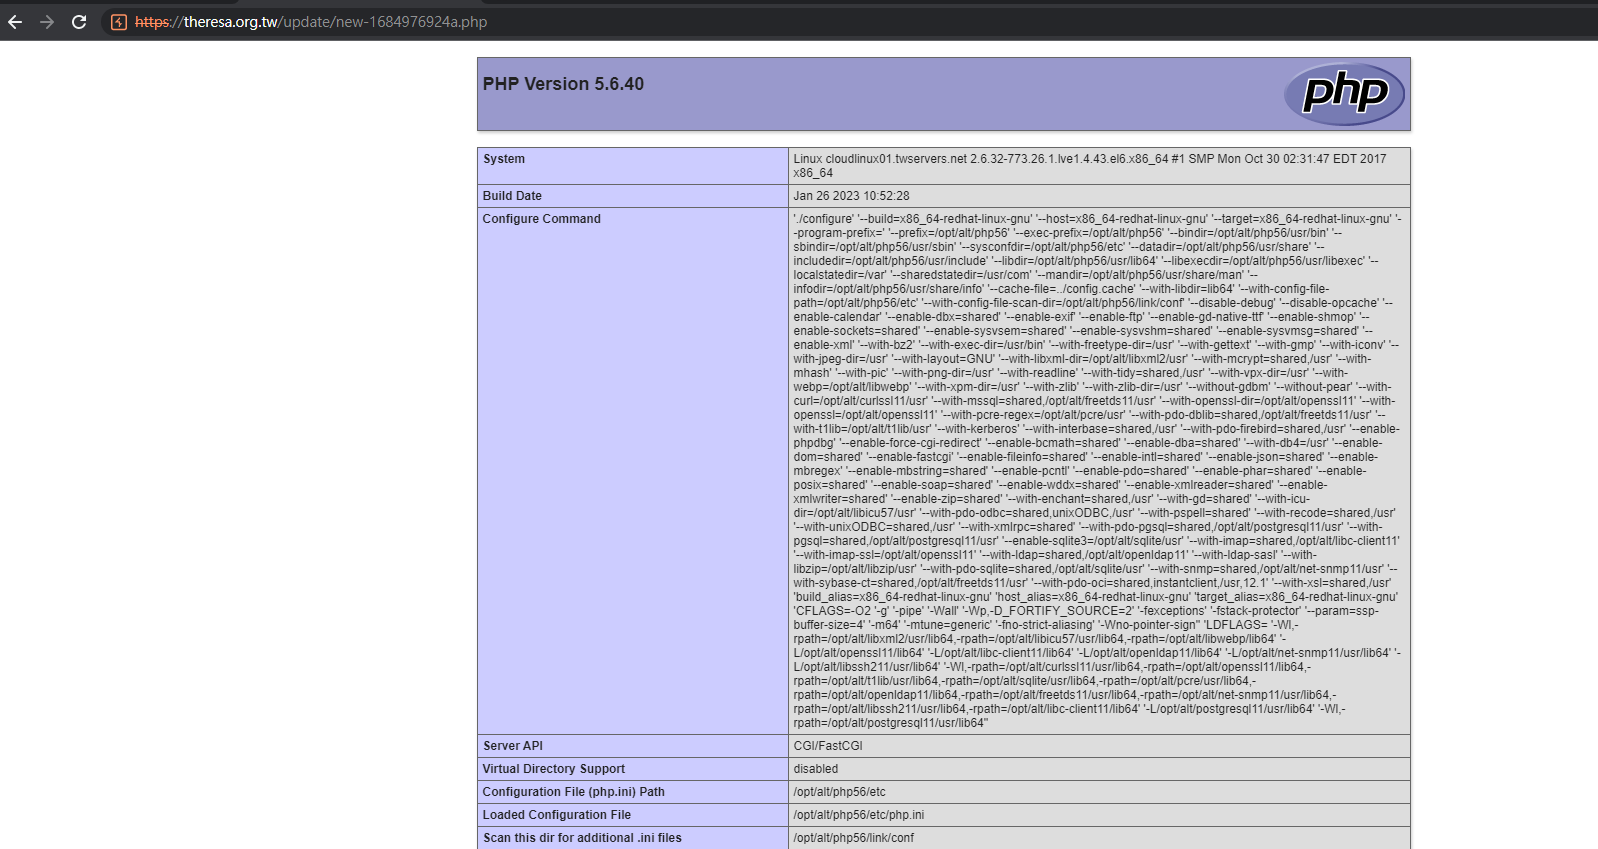Screen dimensions: 1598x849
Task: Click the CGI/FastCGI value
Action: coord(828,746)
